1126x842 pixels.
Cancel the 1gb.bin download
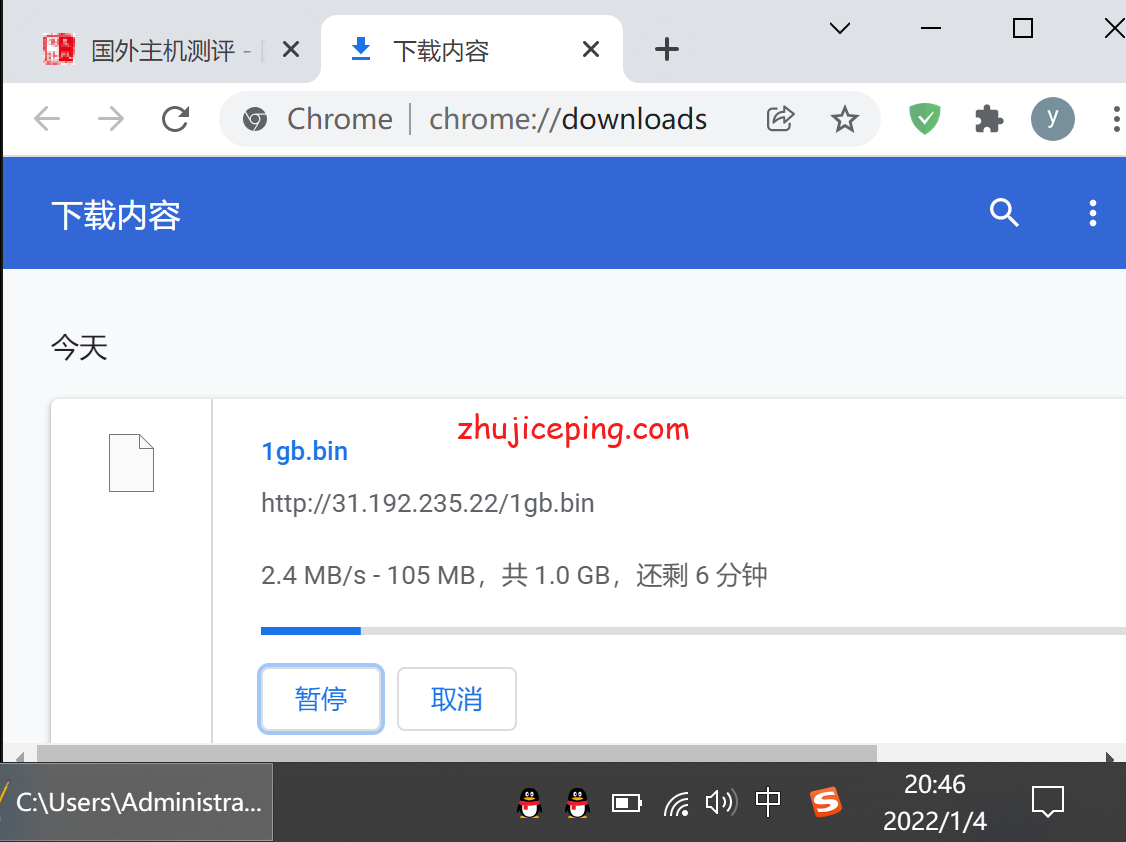pyautogui.click(x=456, y=699)
